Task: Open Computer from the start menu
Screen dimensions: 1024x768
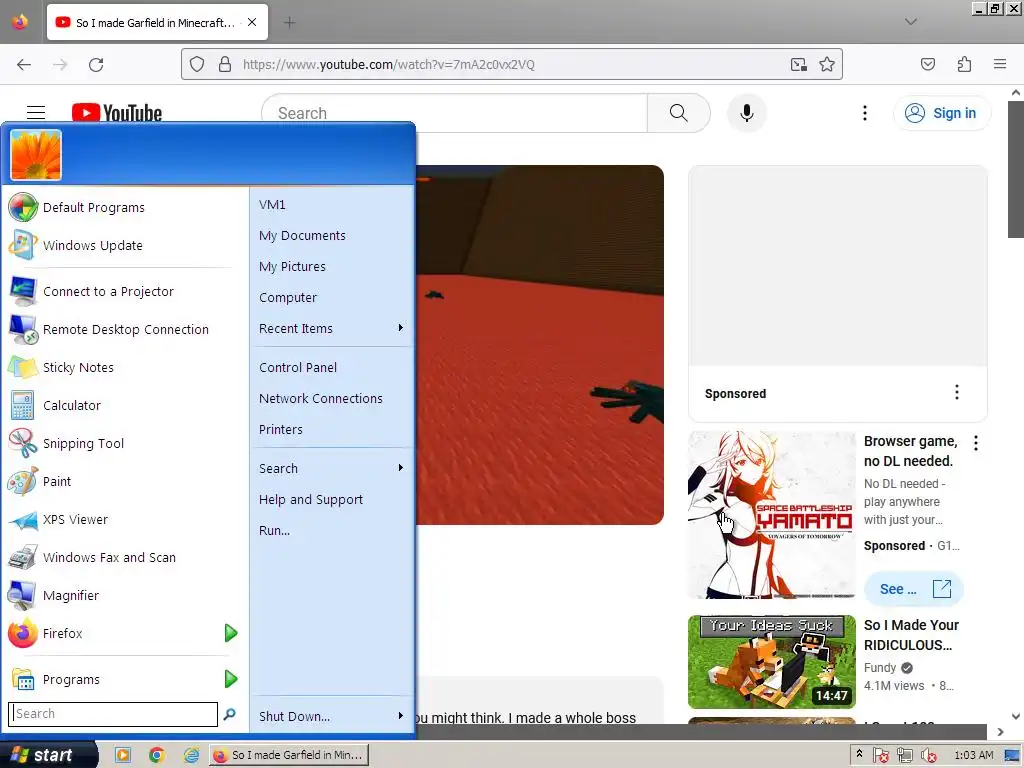Action: tap(287, 298)
